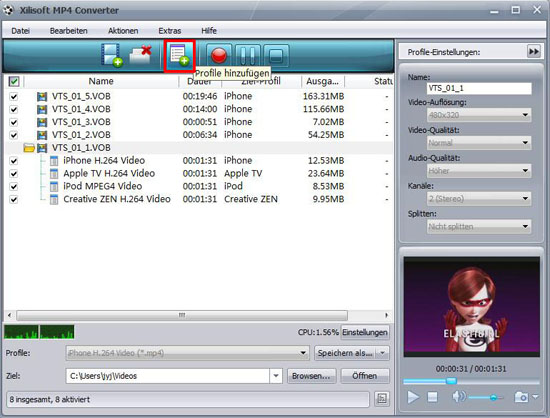Click the Ausga... column header

323,81
